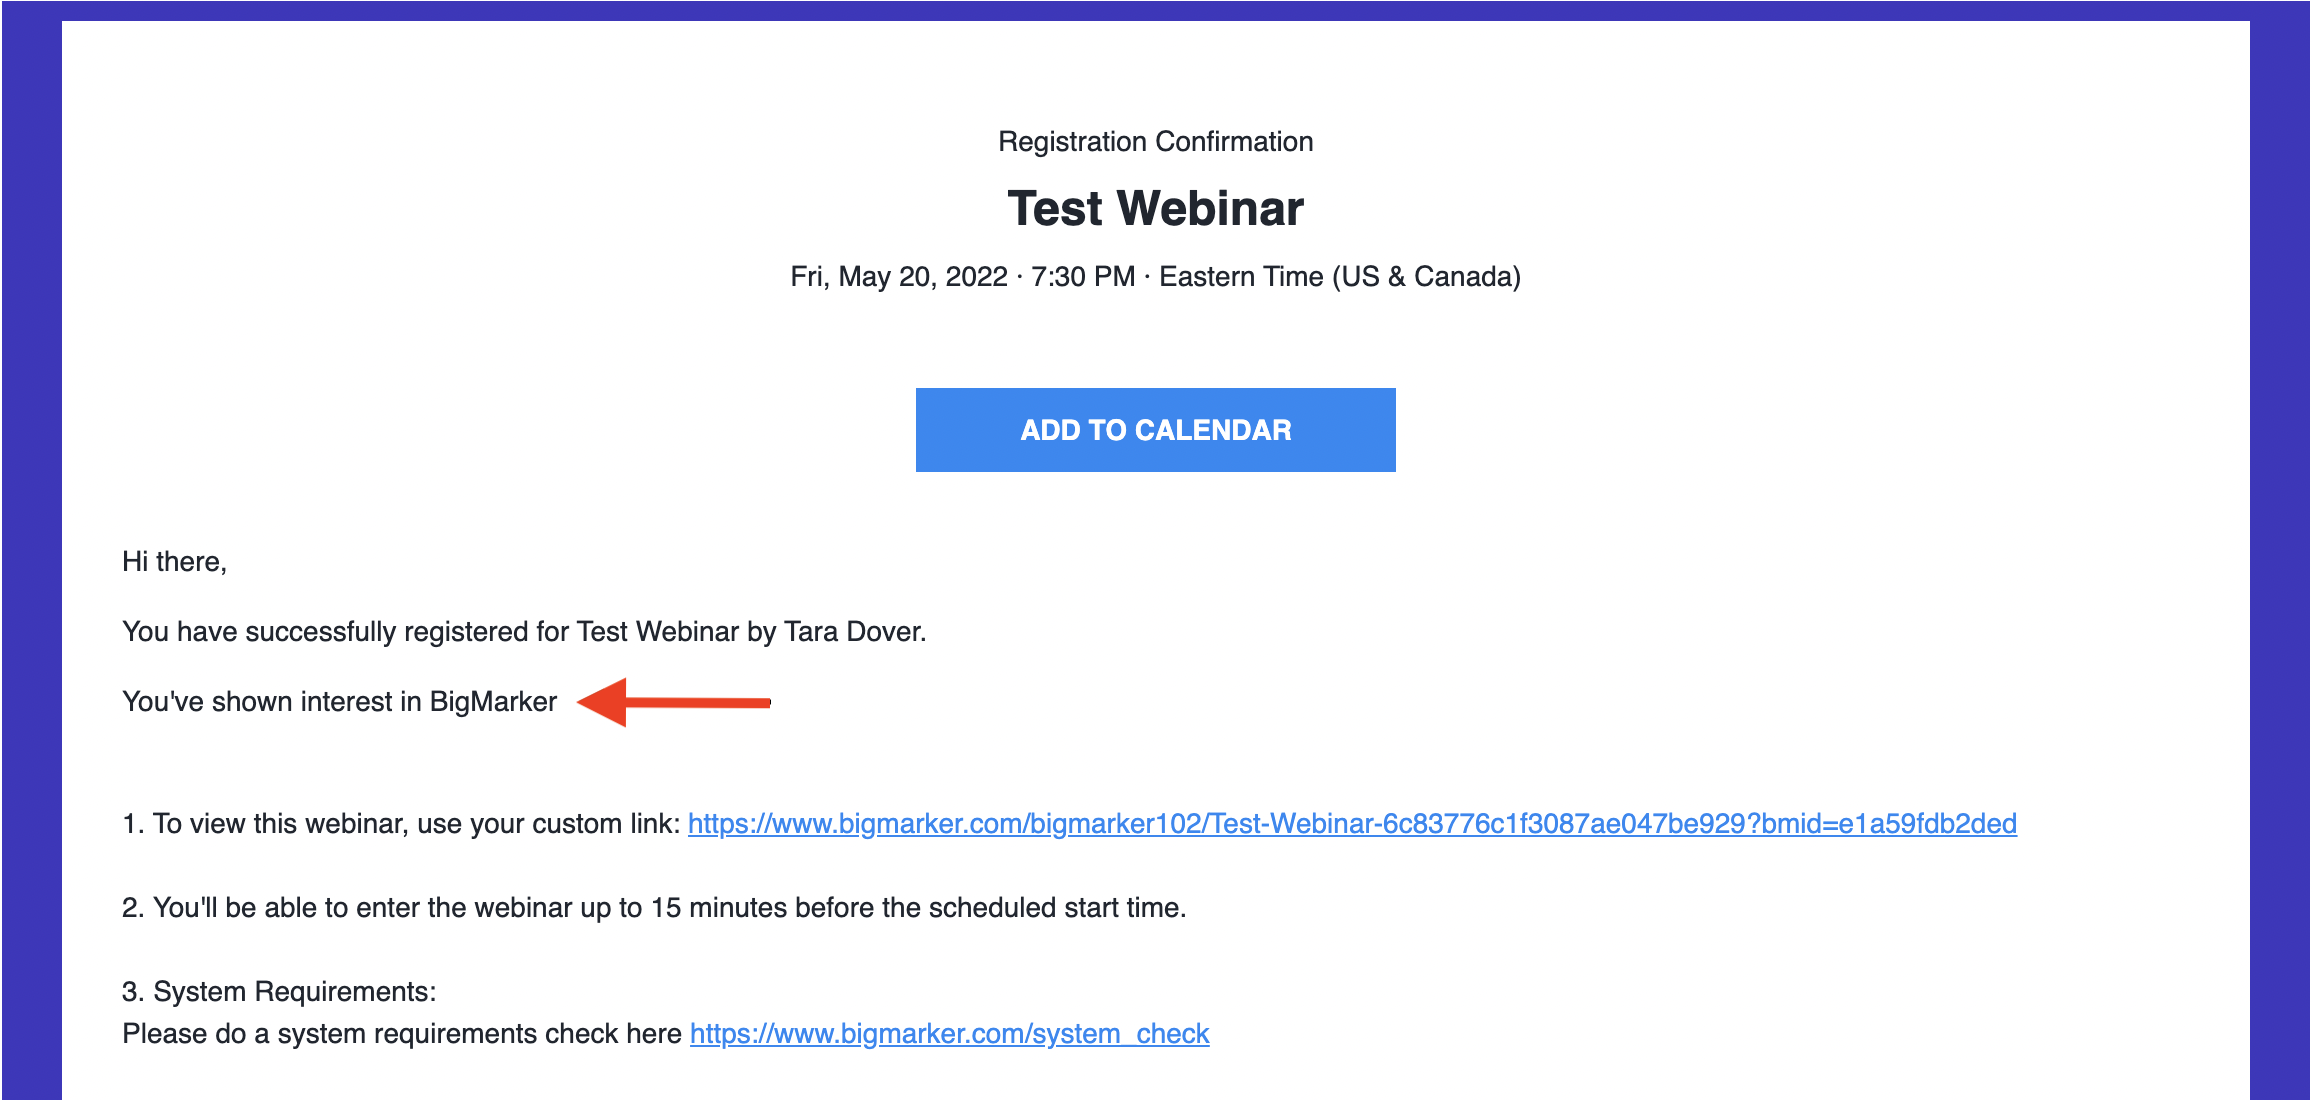Click You've shown interest in BigMarker text
Image resolution: width=2312 pixels, height=1100 pixels.
(x=339, y=702)
